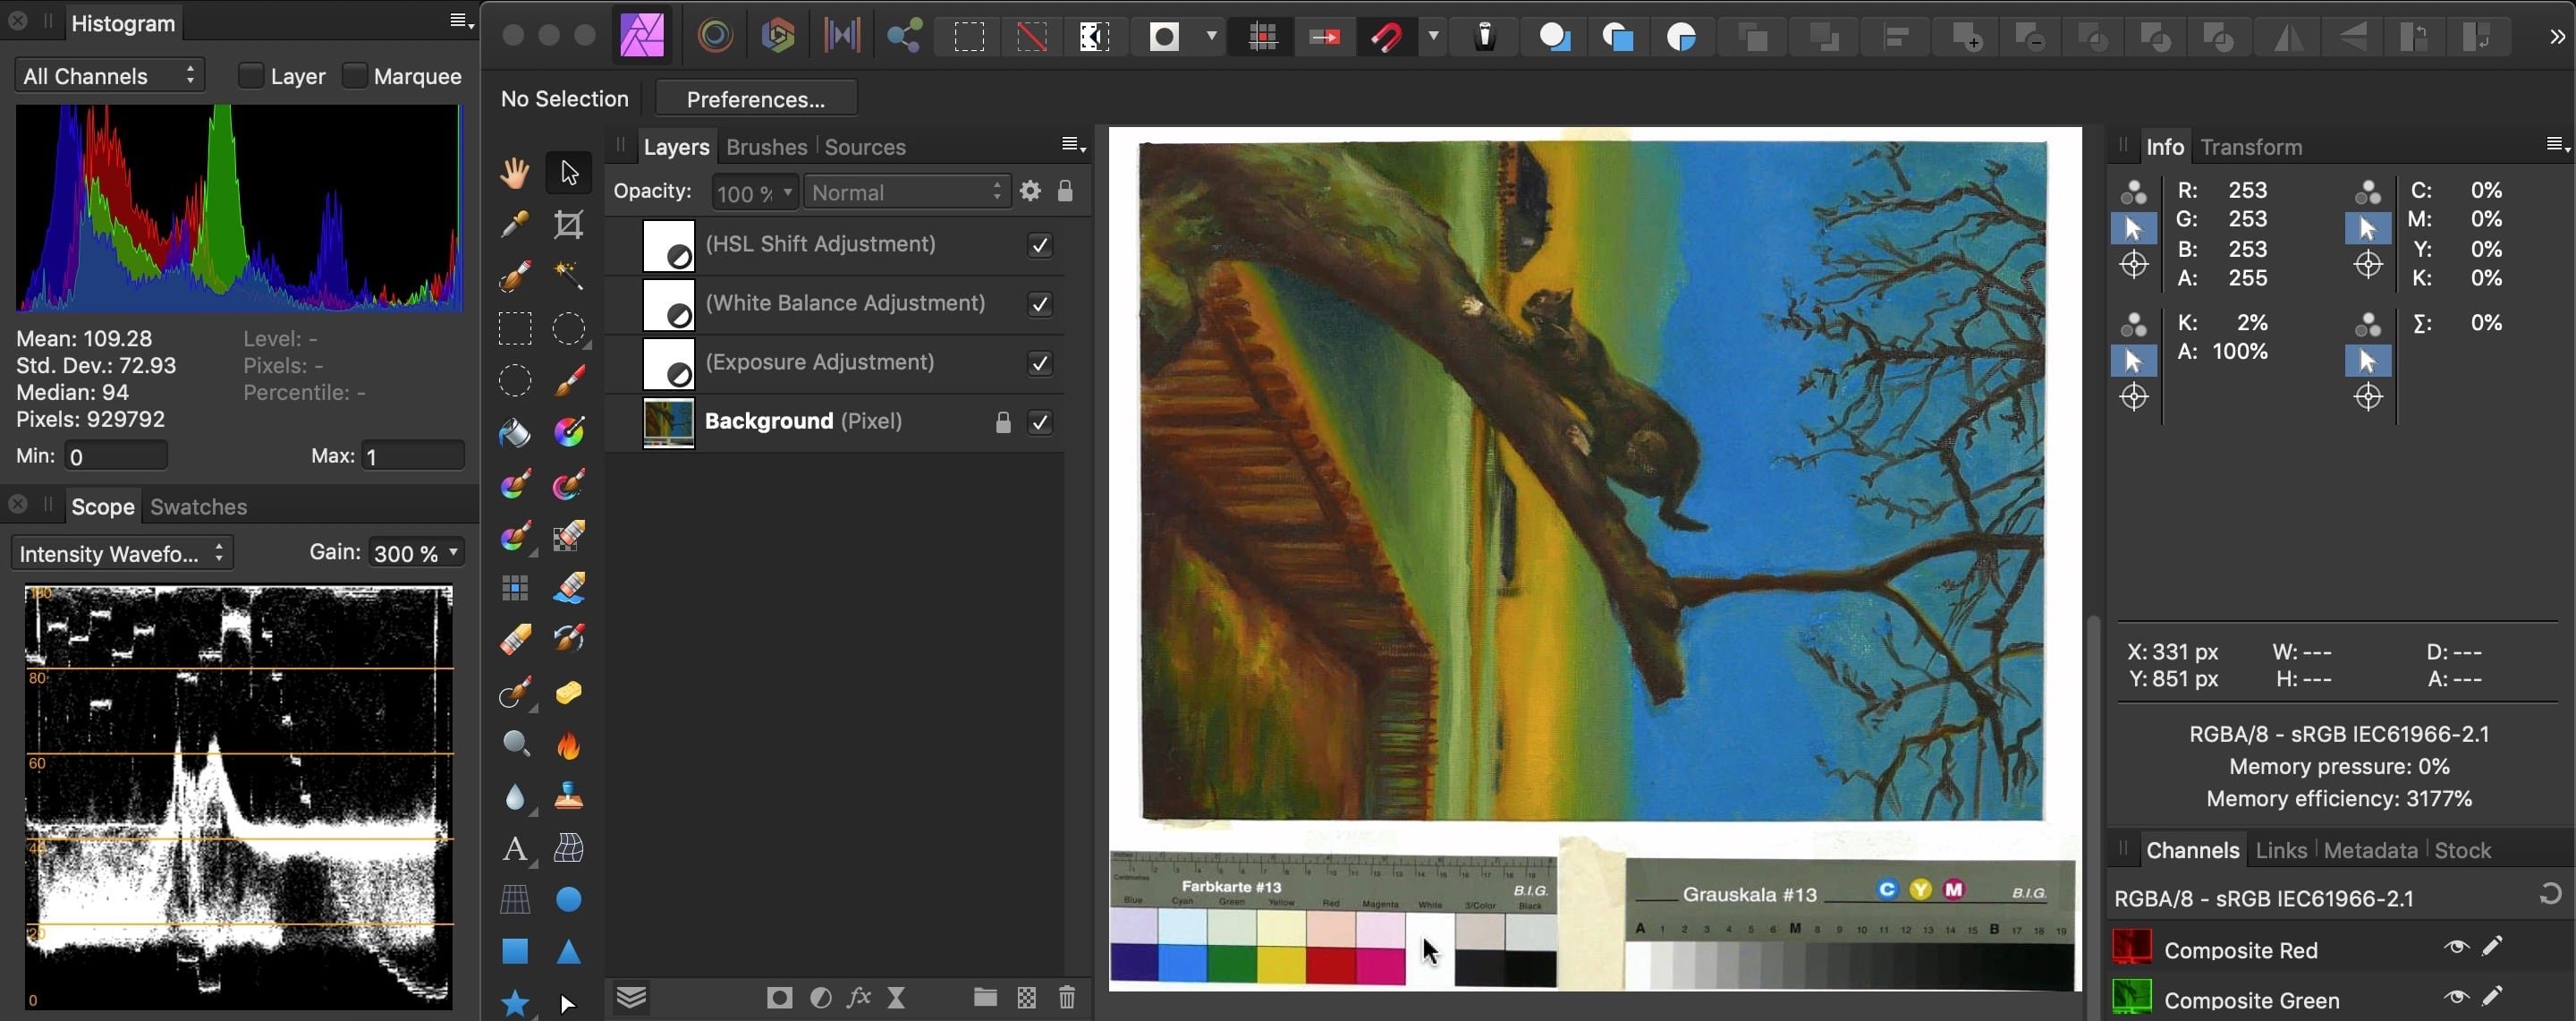Click the Background layer thumbnail
The image size is (2576, 1021).
click(668, 422)
